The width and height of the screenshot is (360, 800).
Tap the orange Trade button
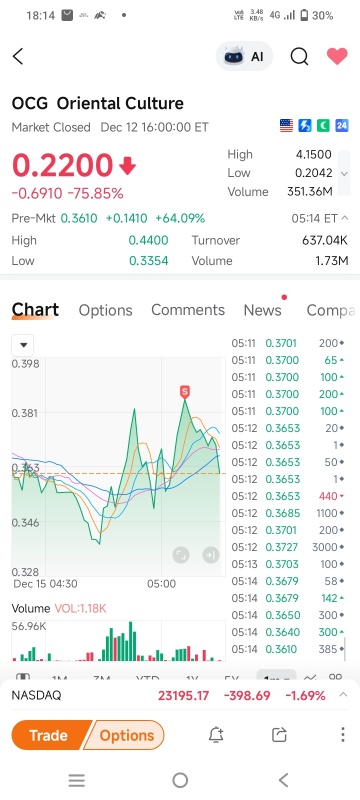coord(49,735)
